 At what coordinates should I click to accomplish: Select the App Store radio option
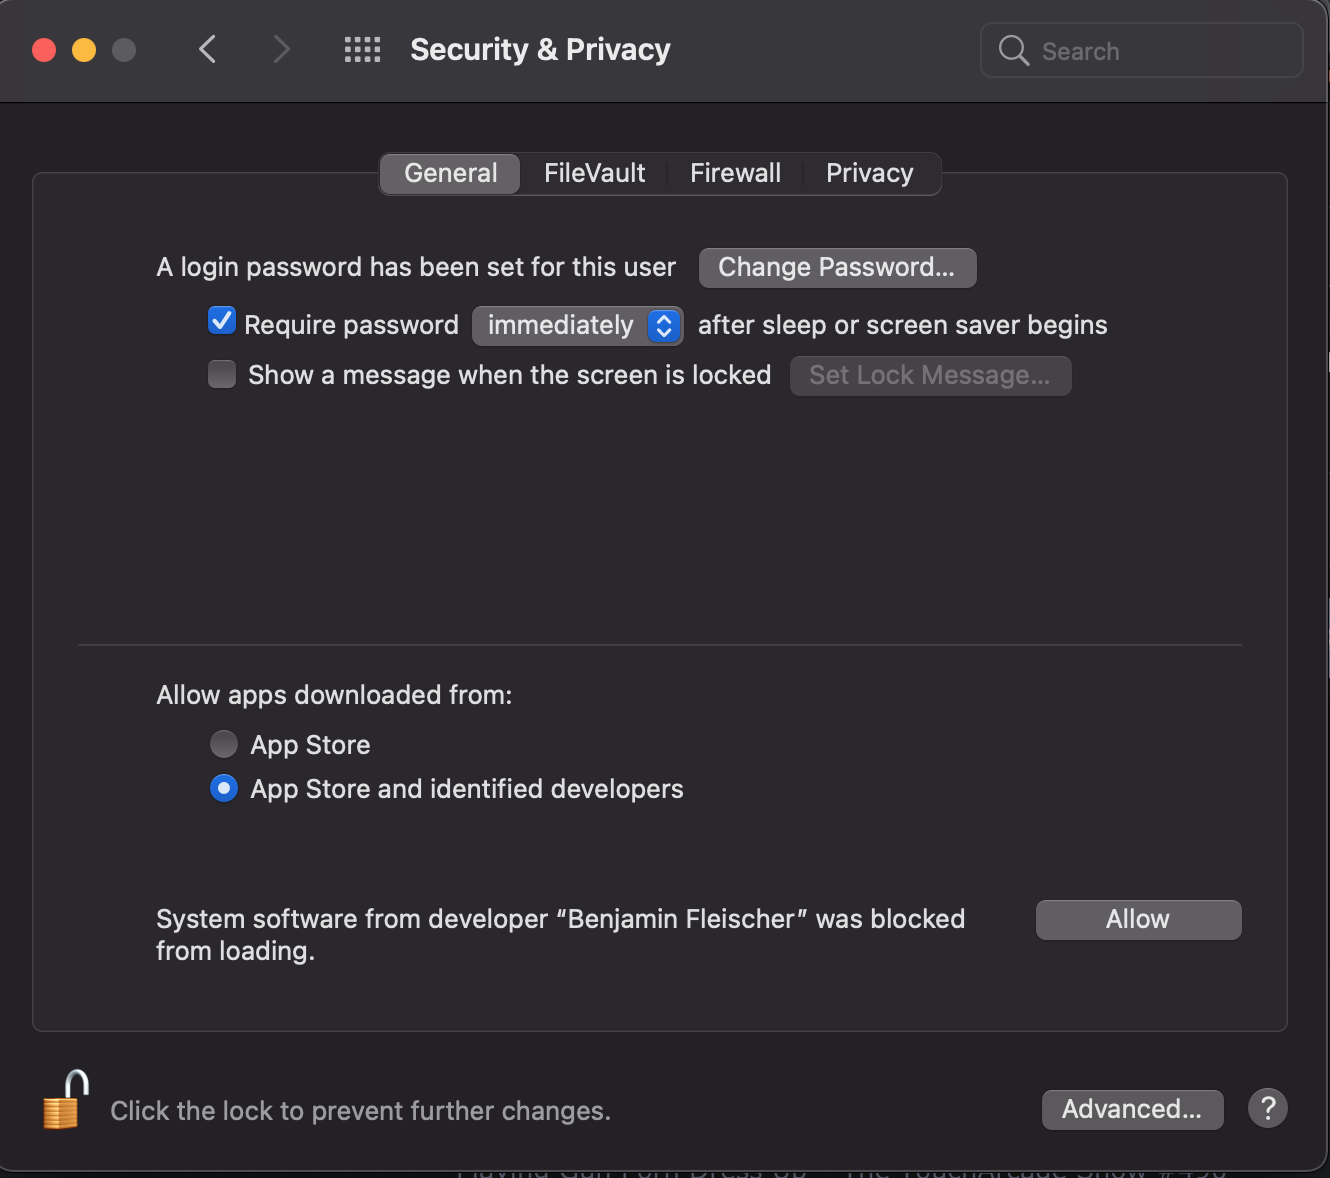click(224, 744)
